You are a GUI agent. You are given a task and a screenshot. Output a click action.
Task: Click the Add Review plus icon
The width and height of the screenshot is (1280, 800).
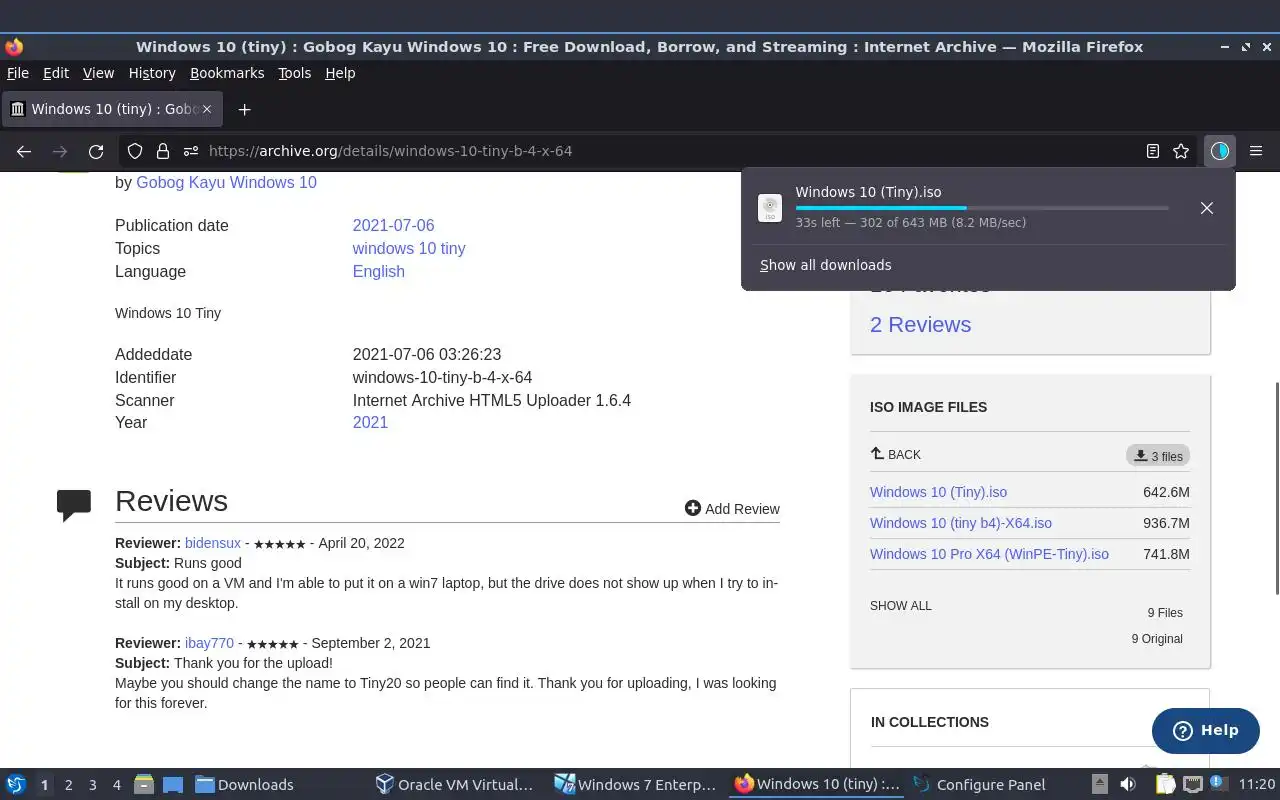pos(692,508)
